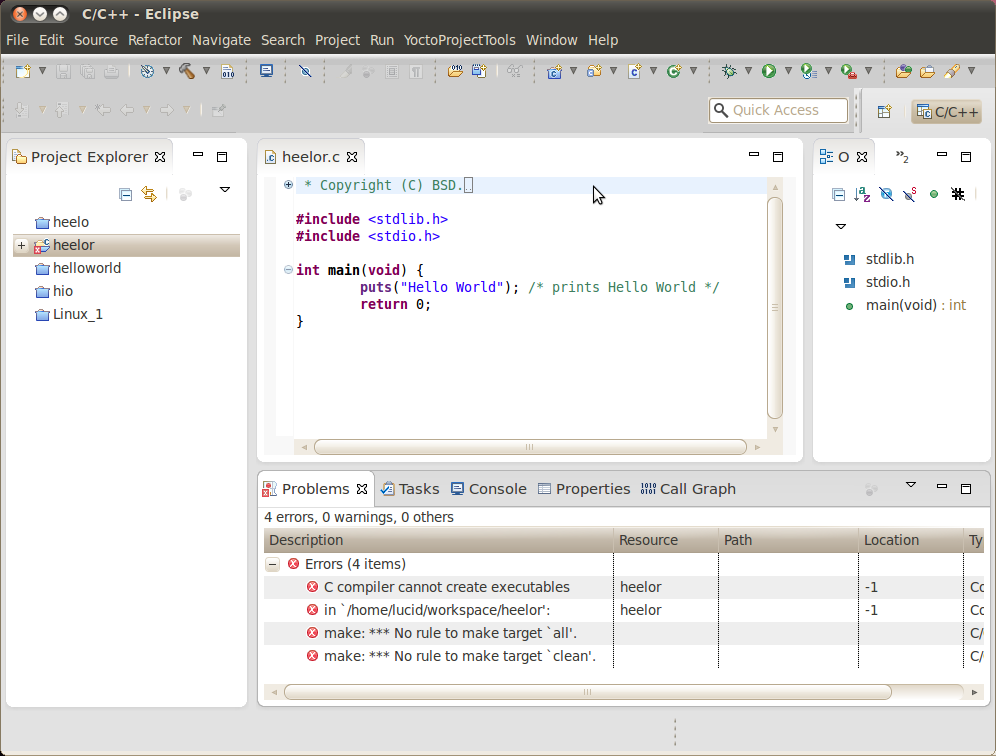Sort the Outline alphabetically

(862, 194)
